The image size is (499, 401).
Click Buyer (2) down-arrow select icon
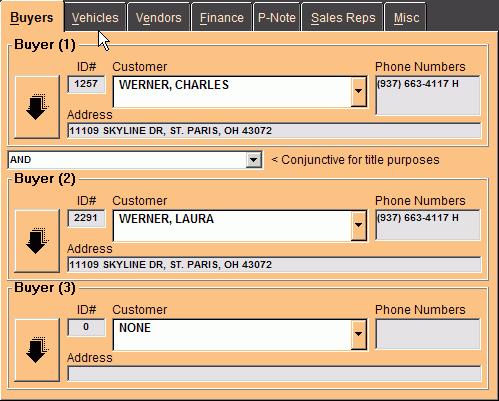(37, 241)
